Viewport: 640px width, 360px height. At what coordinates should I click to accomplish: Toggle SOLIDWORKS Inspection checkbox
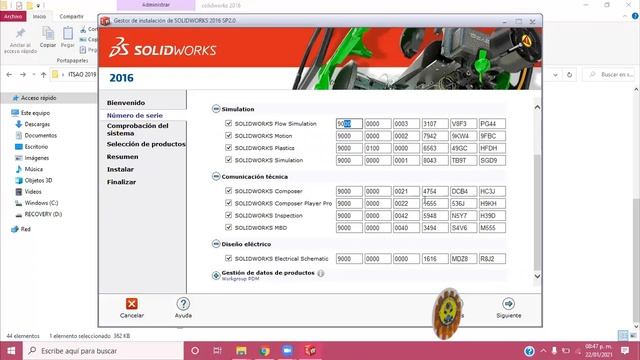tap(229, 215)
